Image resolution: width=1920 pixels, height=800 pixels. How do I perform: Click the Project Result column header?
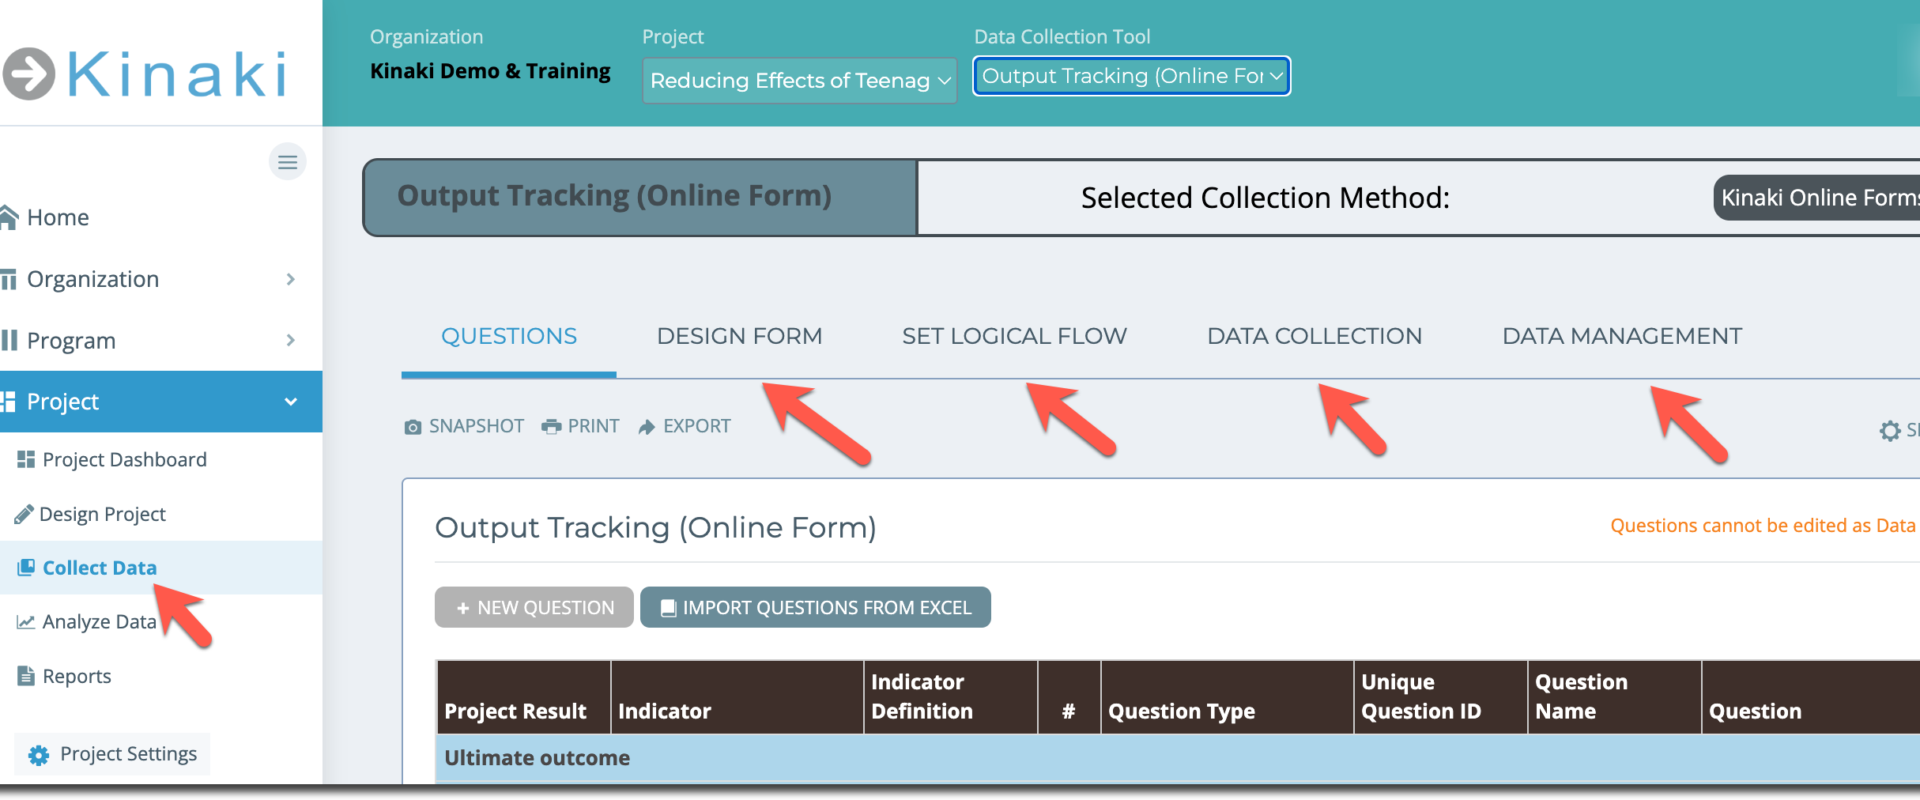click(x=524, y=697)
